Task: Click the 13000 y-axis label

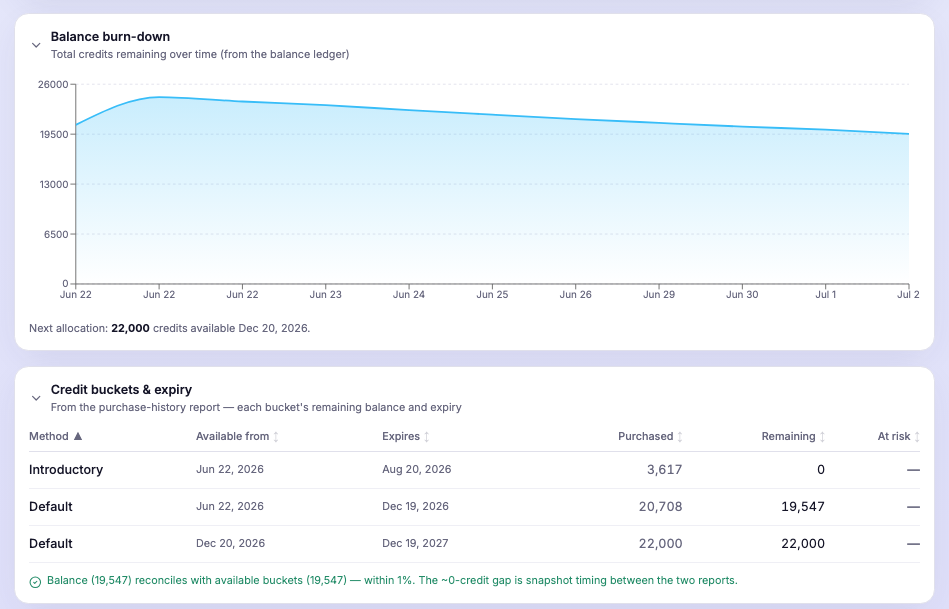Action: [x=54, y=184]
